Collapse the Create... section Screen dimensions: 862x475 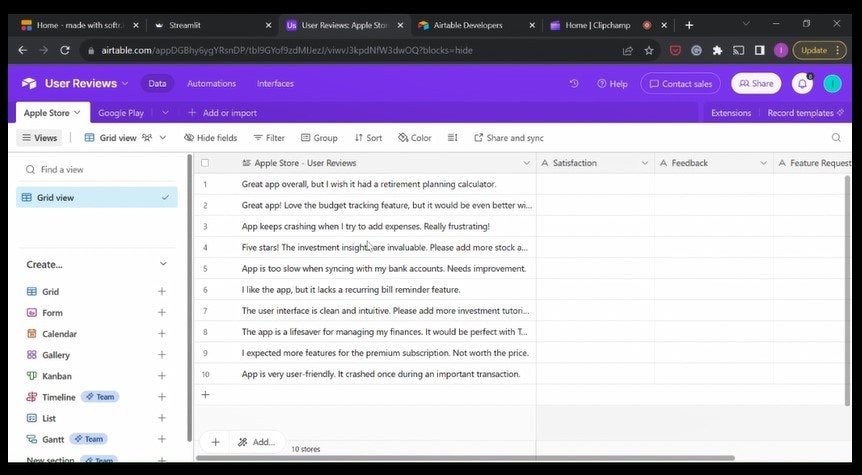163,264
